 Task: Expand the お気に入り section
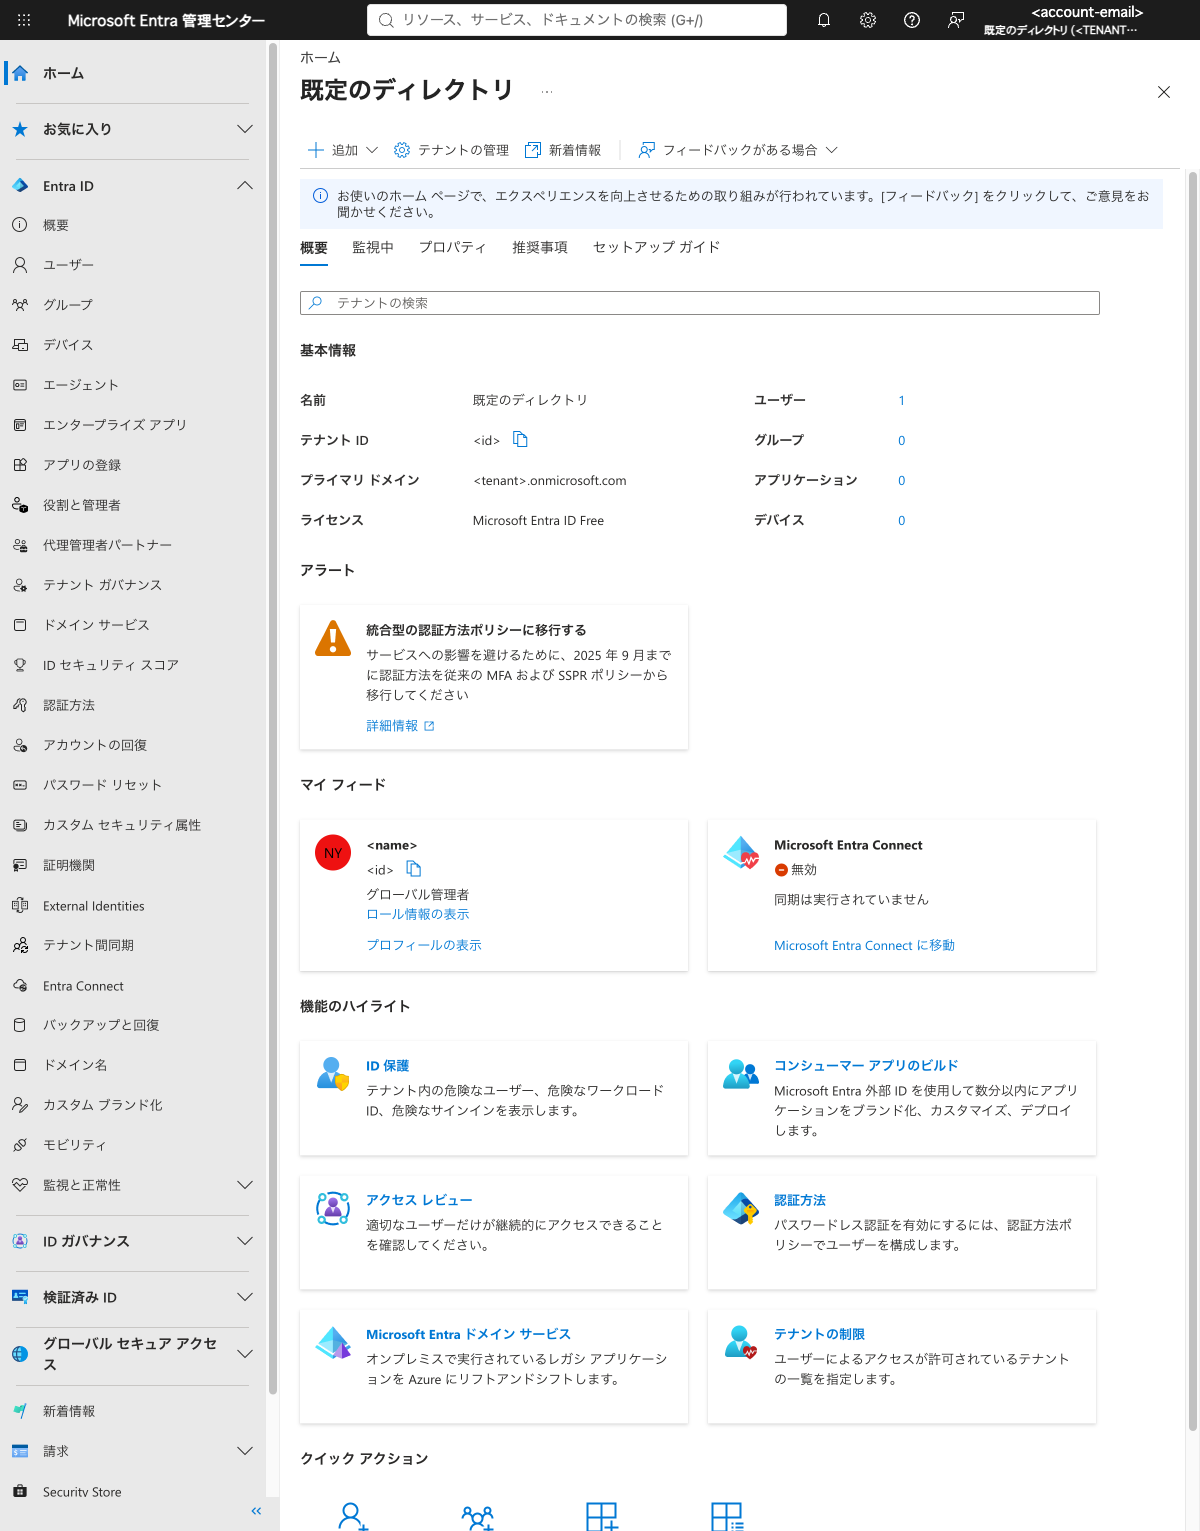[245, 129]
